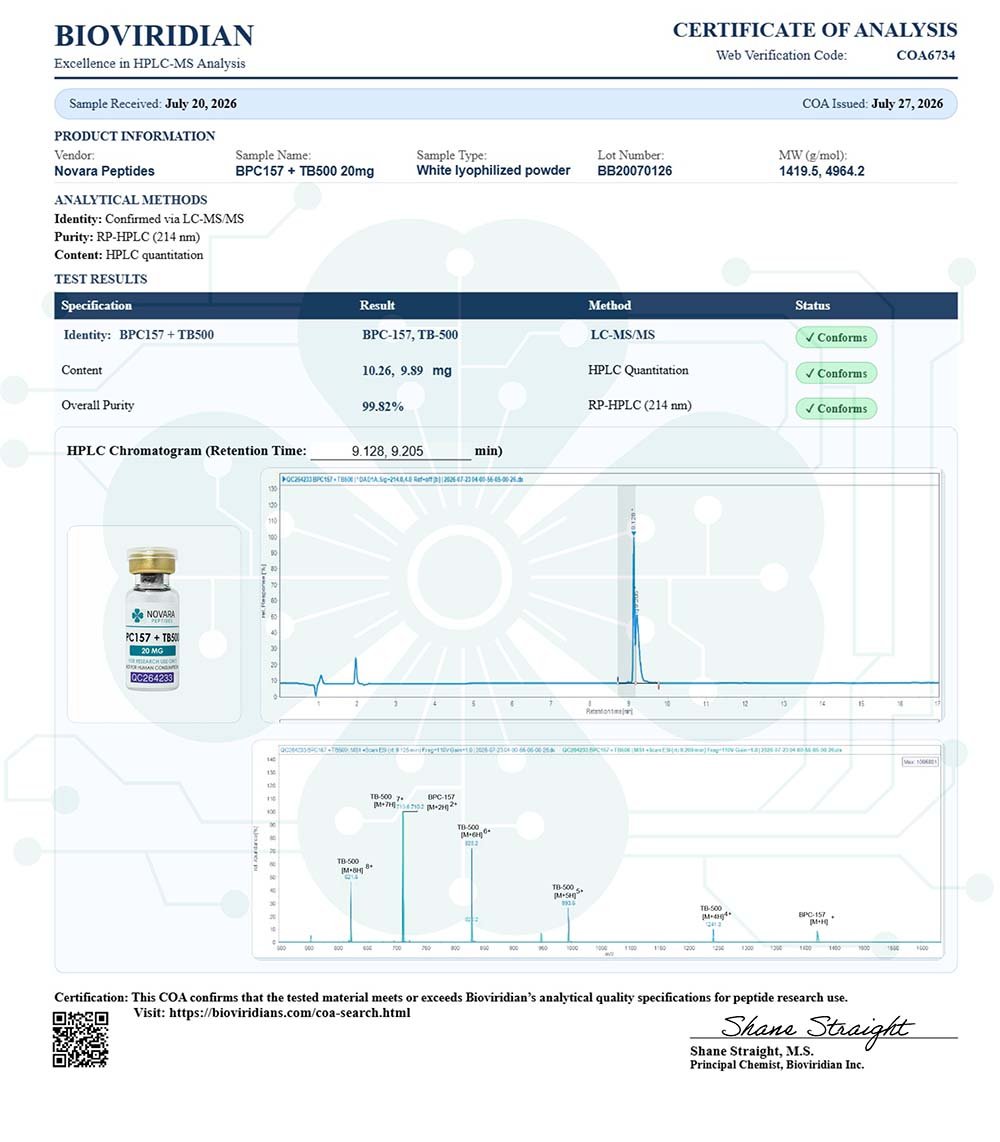This screenshot has height=1142, width=1000.
Task: Select lot number BB20070126
Action: point(634,171)
